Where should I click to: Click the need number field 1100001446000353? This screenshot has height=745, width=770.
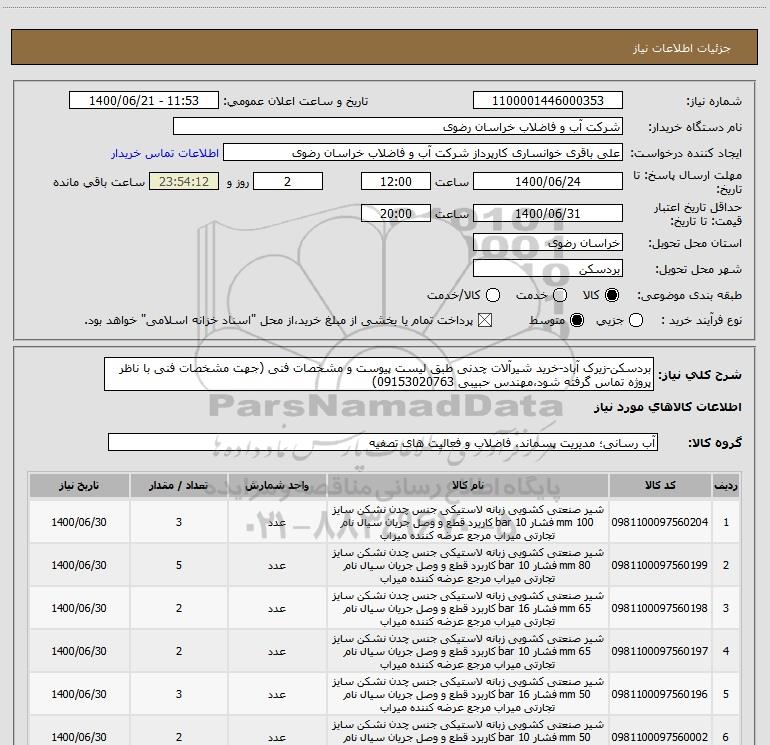pos(548,101)
